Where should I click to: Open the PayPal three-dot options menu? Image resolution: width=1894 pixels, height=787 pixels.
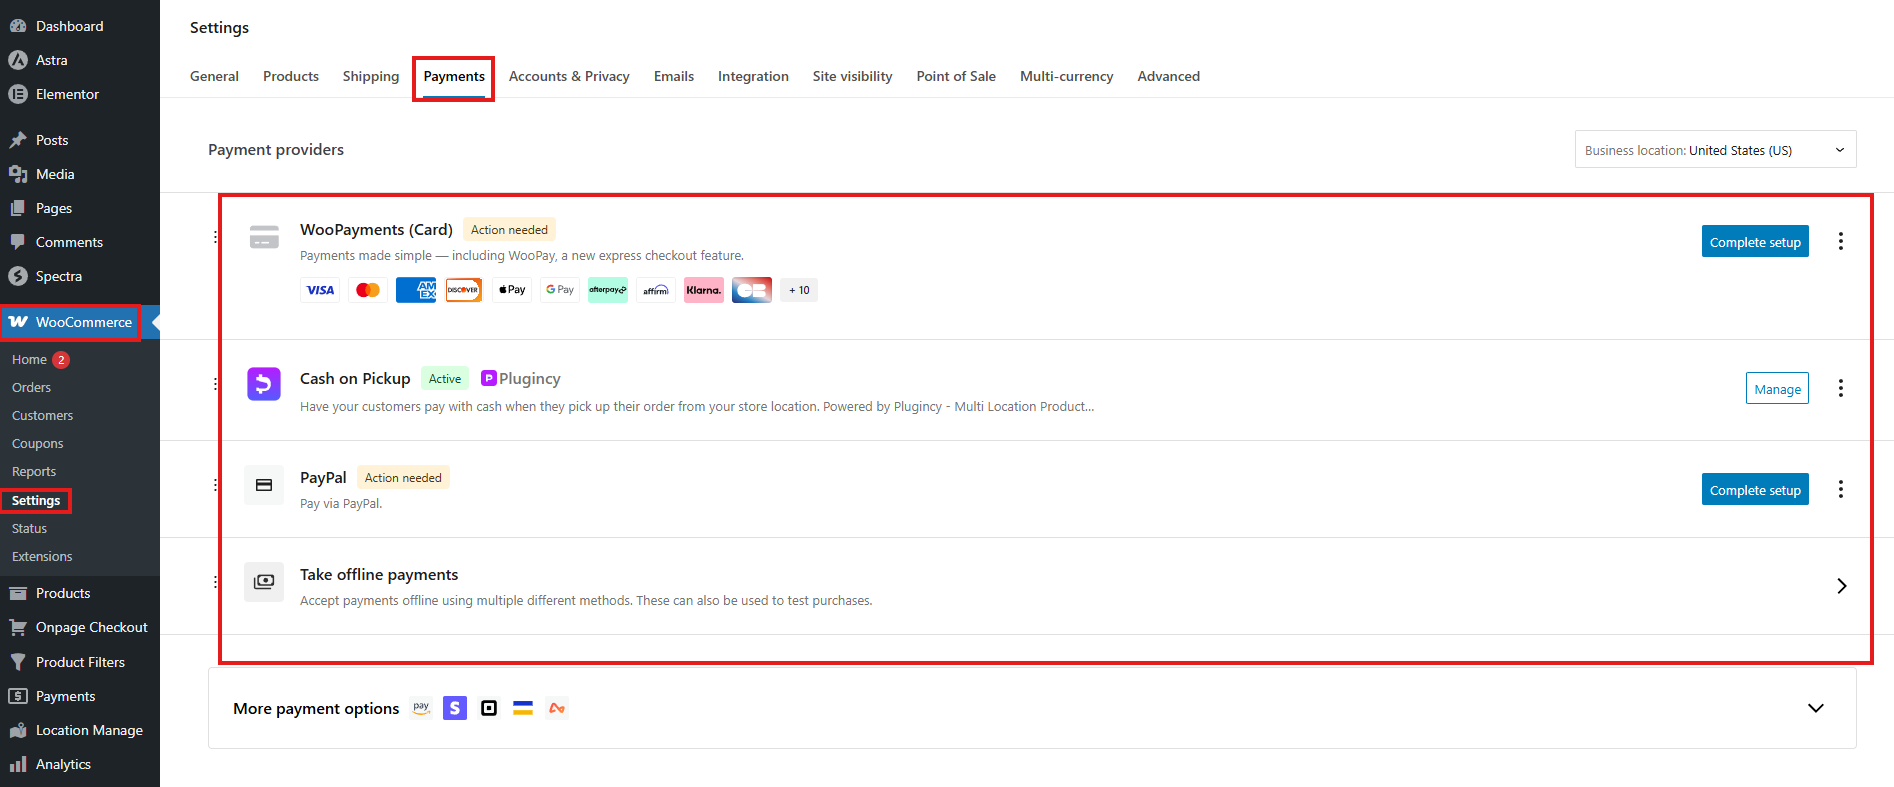click(x=1840, y=489)
